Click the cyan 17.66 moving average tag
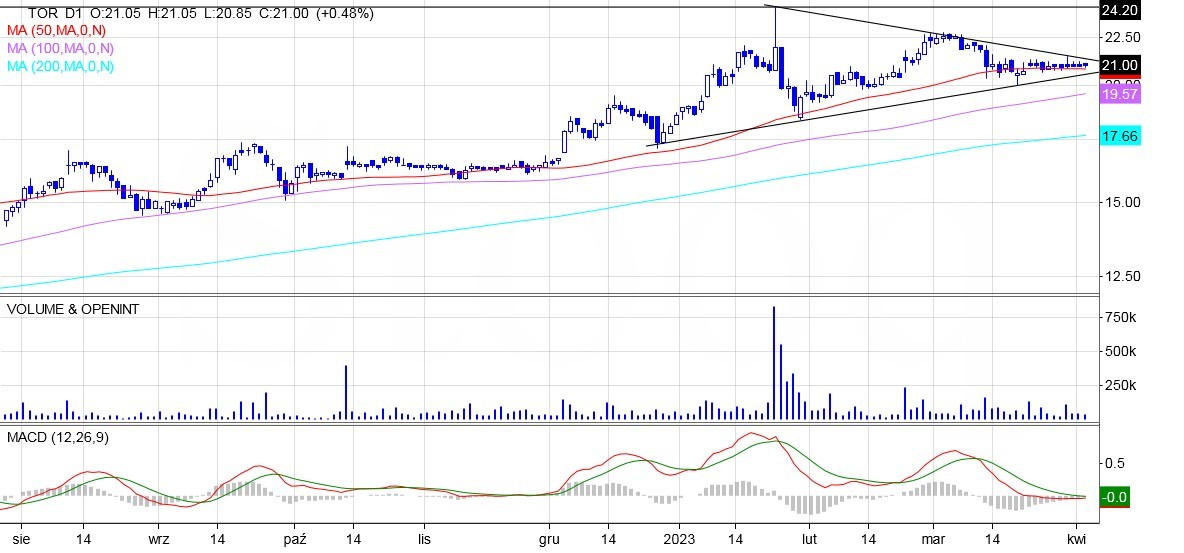This screenshot has width=1184, height=553. pos(1119,136)
